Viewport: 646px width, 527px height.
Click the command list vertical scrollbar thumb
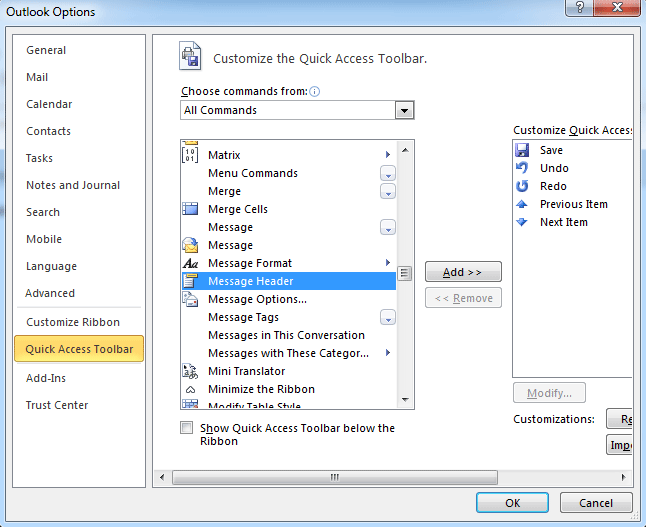pyautogui.click(x=405, y=273)
